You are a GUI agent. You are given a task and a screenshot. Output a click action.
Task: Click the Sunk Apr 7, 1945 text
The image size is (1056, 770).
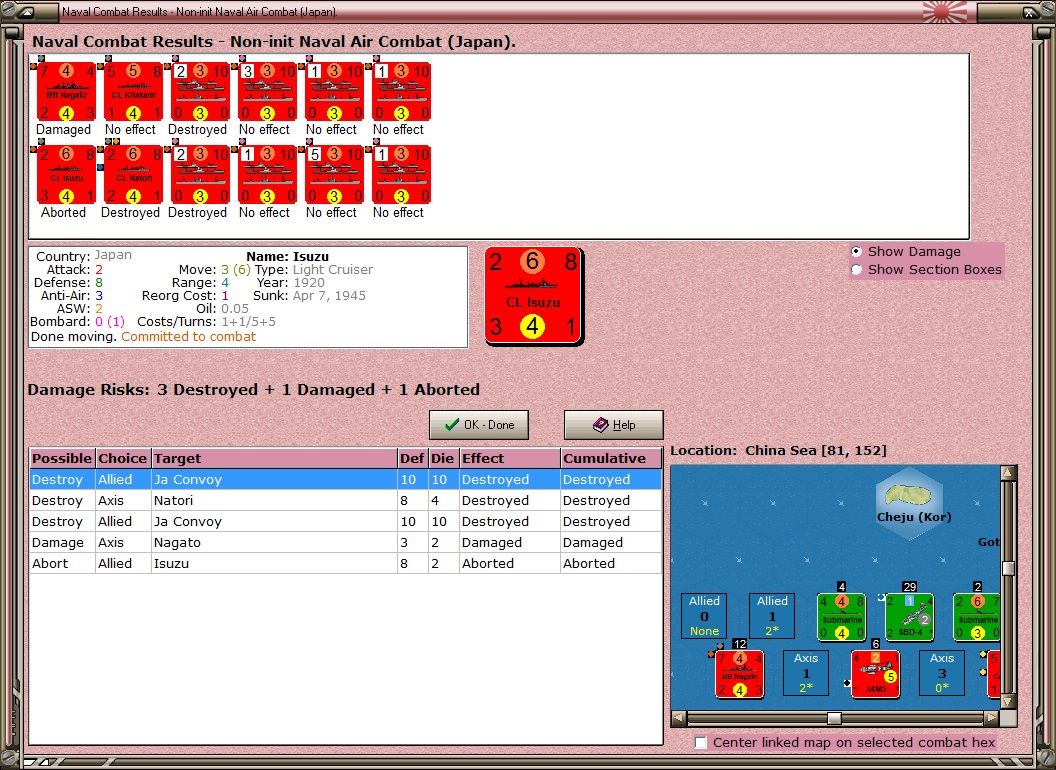(310, 295)
